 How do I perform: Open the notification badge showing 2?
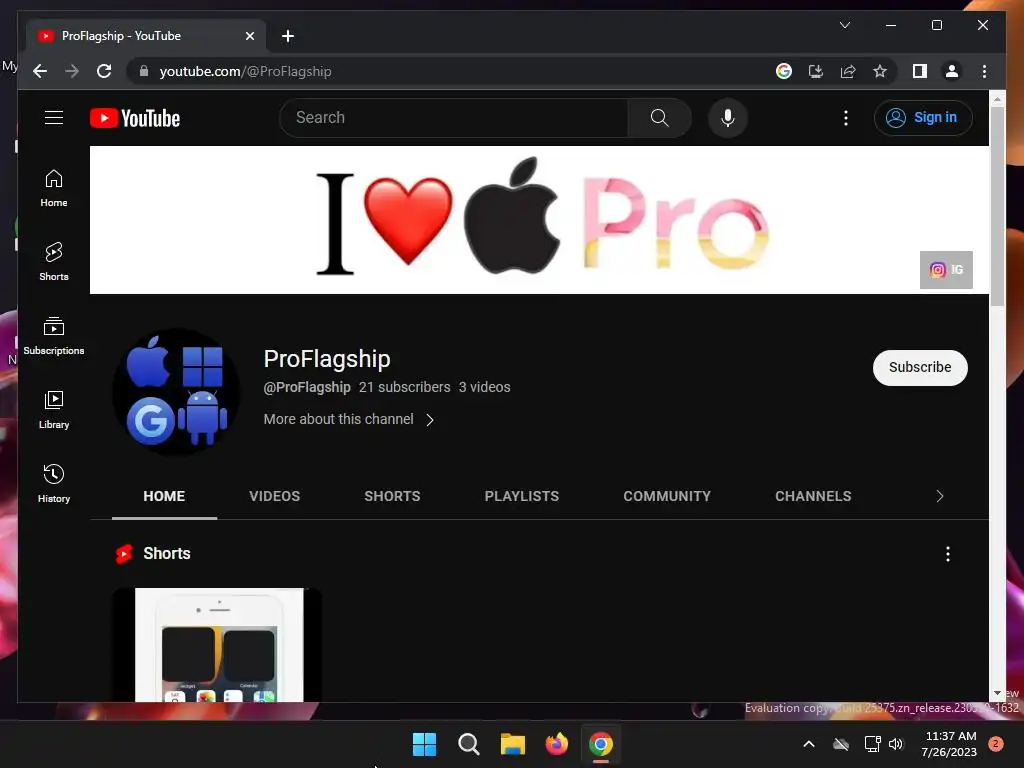995,744
